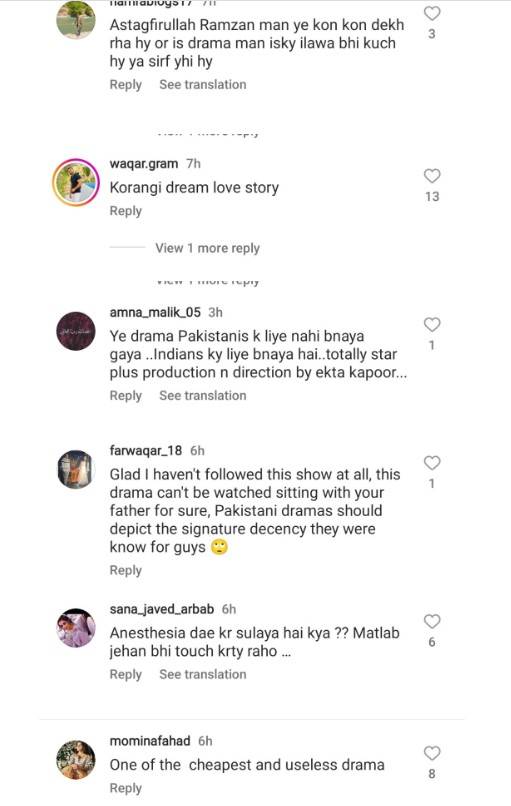Tap heart on farwaqar_18's comment
The height and width of the screenshot is (806, 511).
[432, 463]
